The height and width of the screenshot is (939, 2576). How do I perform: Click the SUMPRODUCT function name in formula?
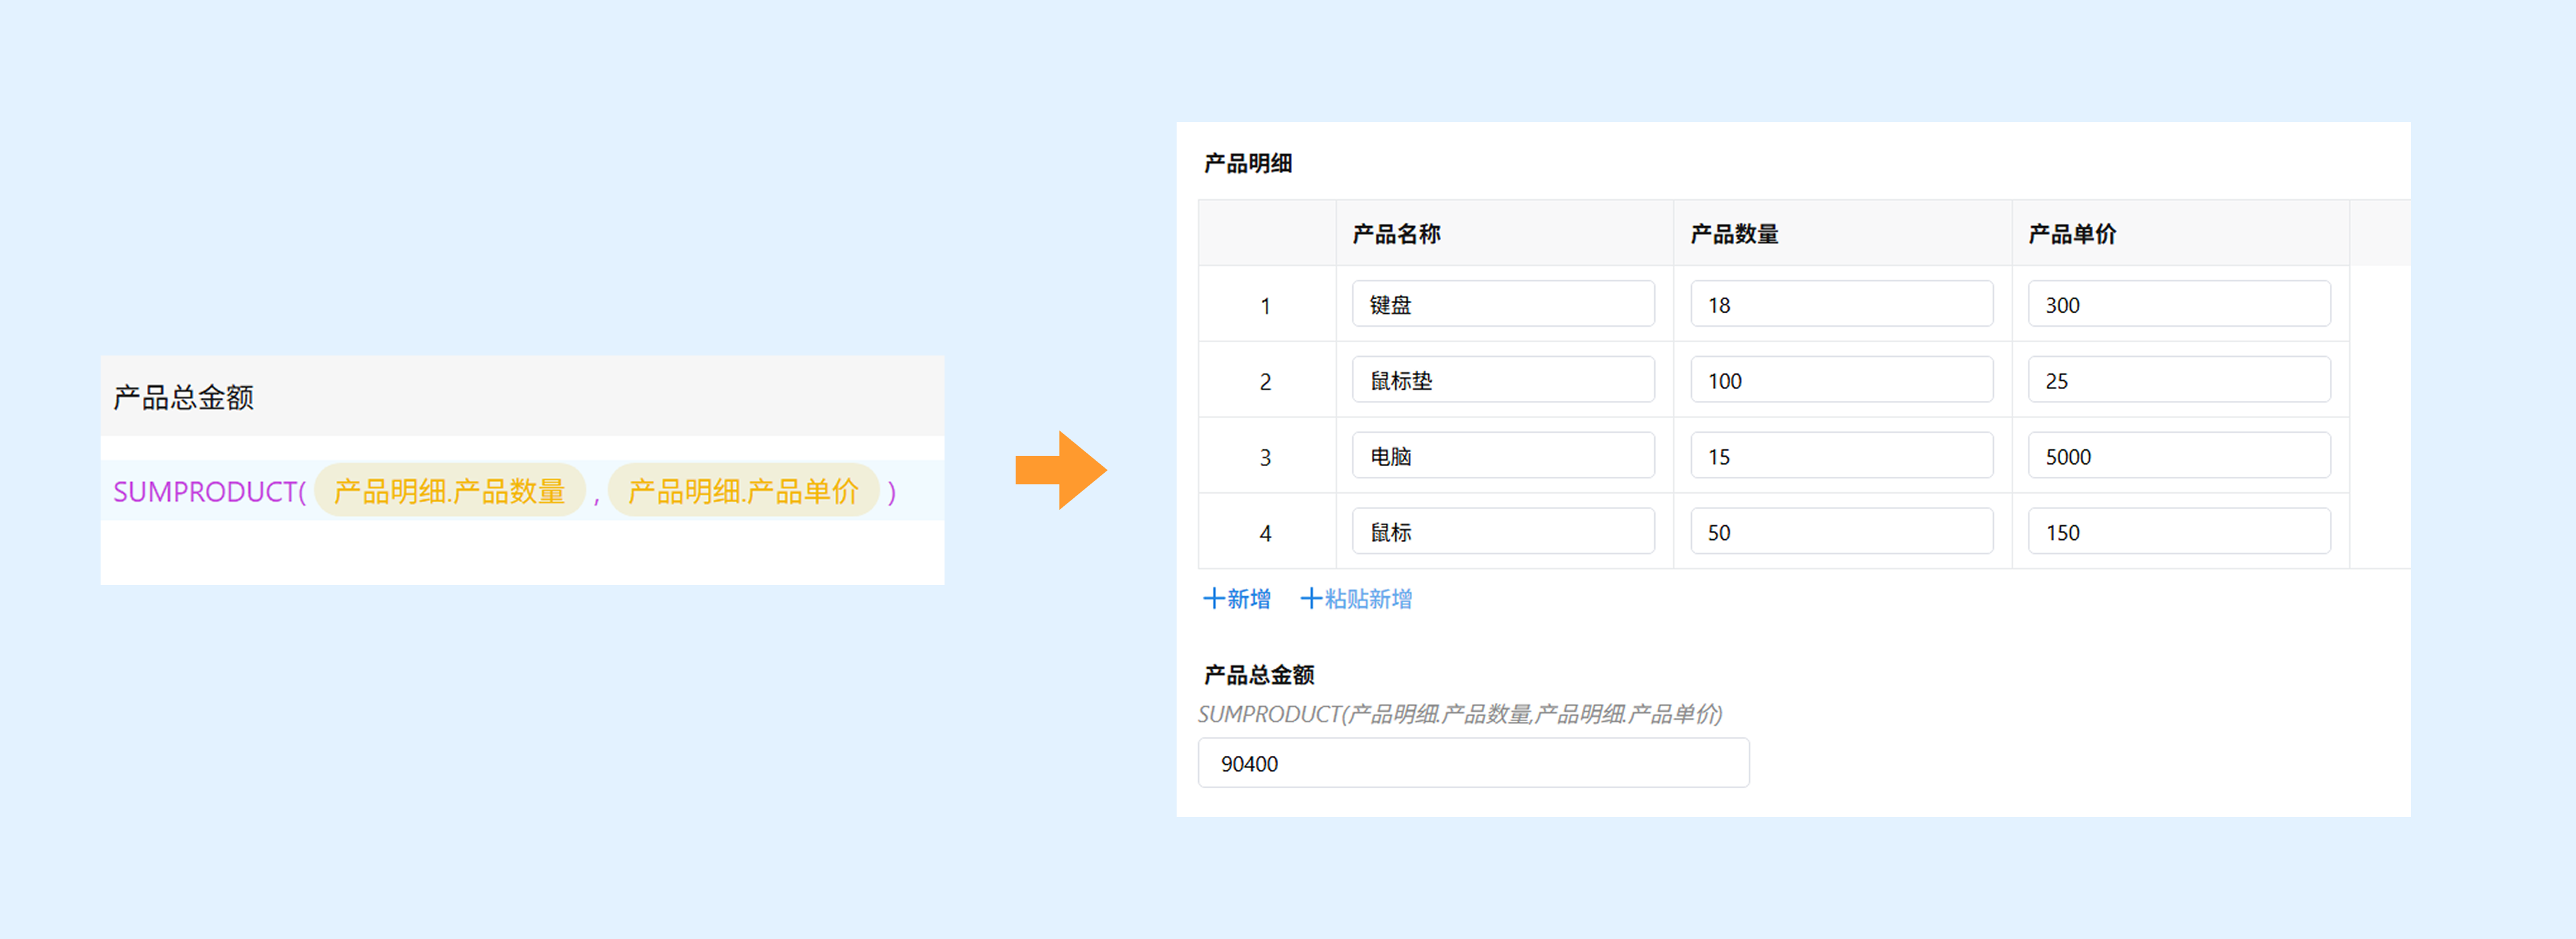tap(205, 491)
